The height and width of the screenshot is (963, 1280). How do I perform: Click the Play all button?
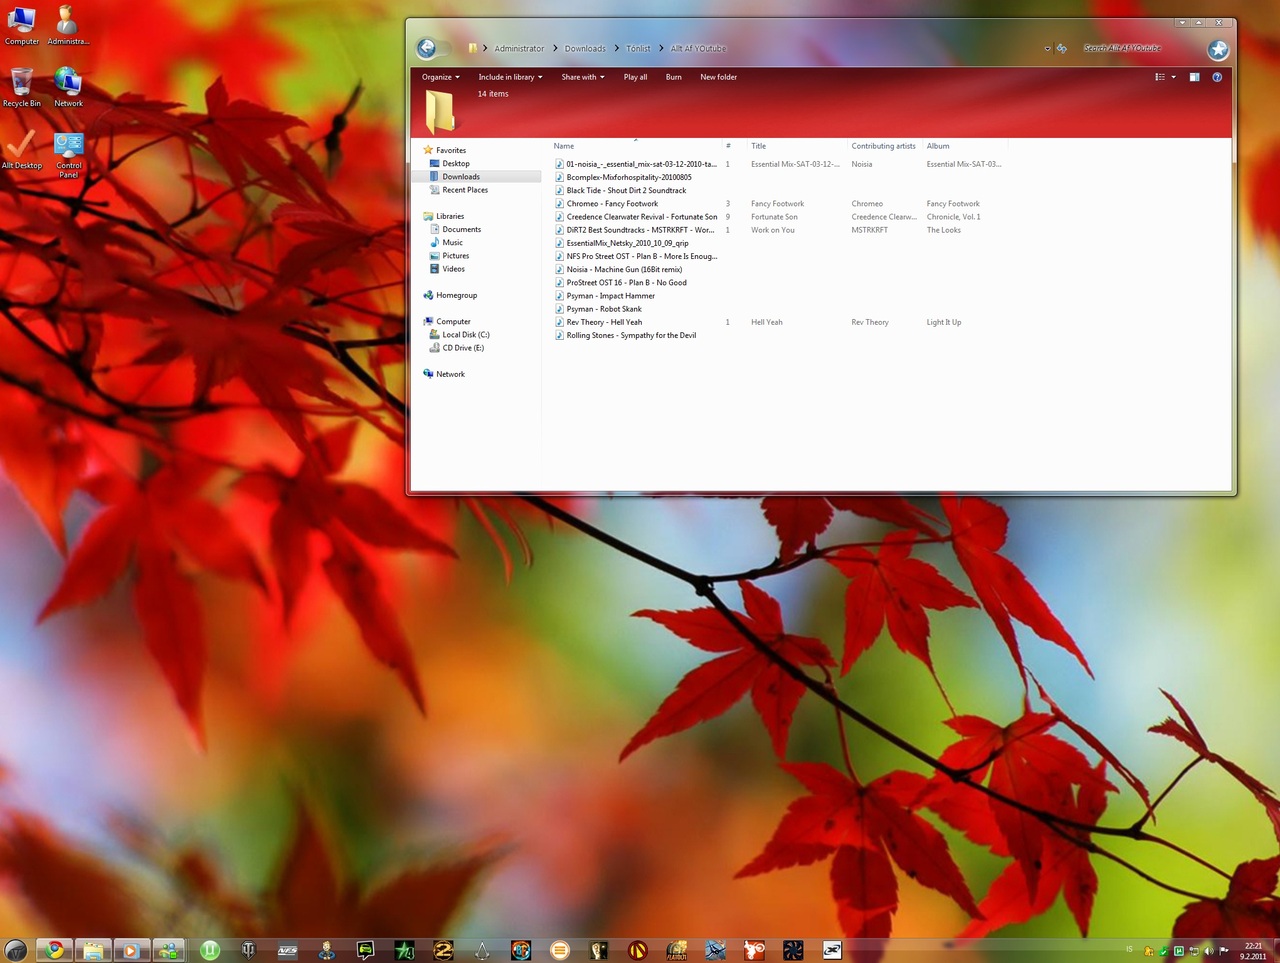635,77
